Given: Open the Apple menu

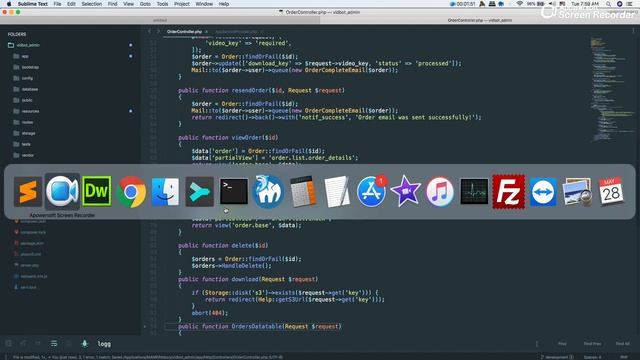Looking at the screenshot, I should pos(9,4).
